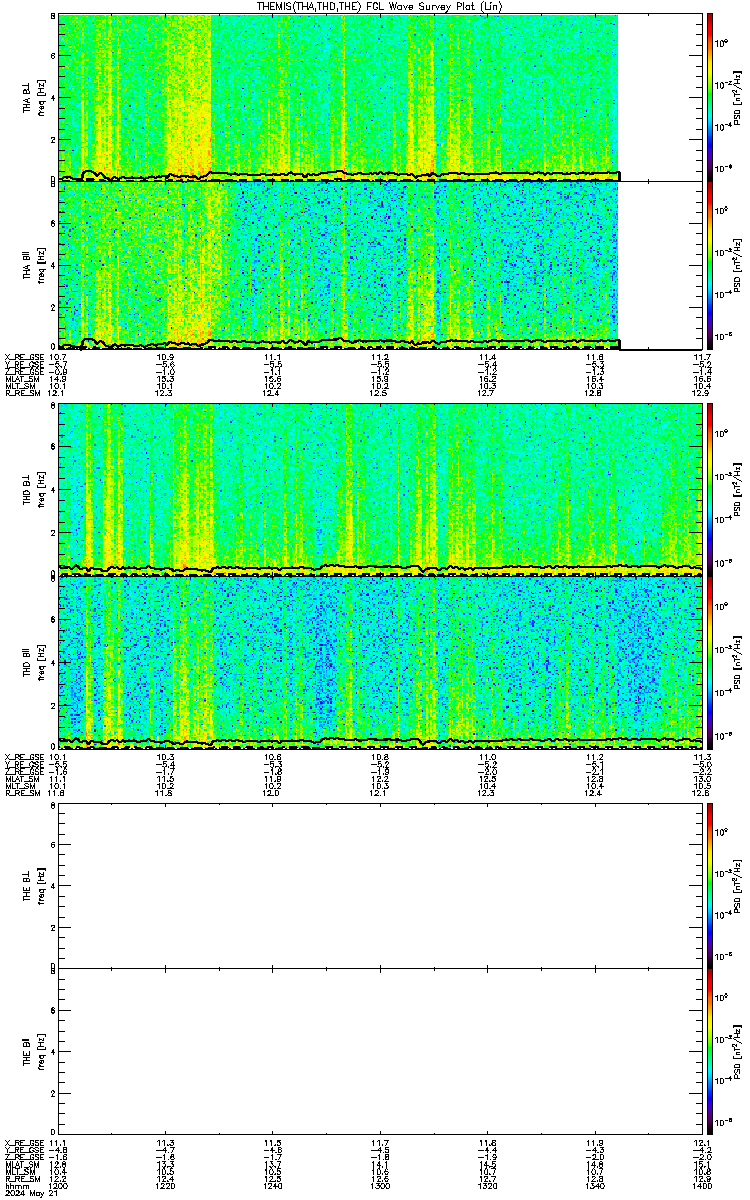Screen dimensions: 750x1200
Task: Click the '1400' time label at the bottom
Action: [x=701, y=1187]
